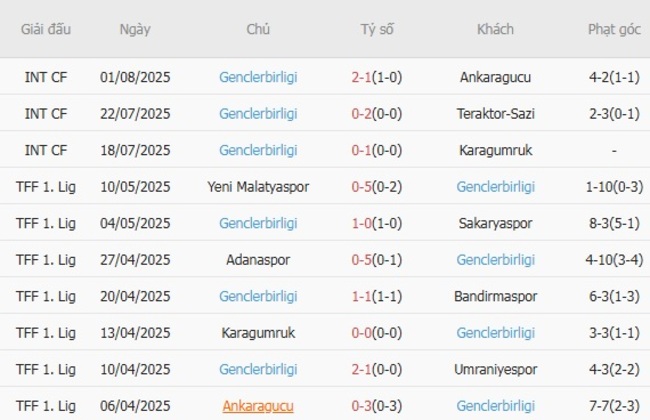650x420 pixels.
Task: Select the 22/07/2025 date cell
Action: tap(135, 113)
